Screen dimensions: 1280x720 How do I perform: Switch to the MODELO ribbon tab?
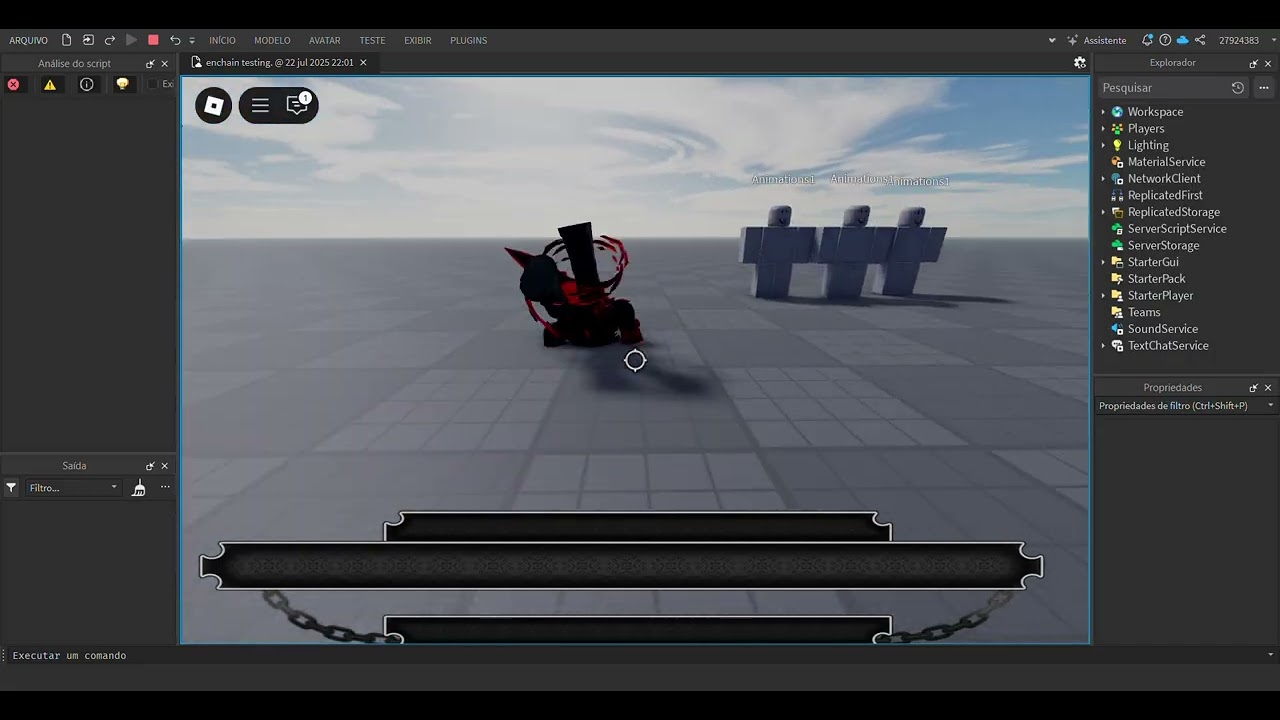[272, 40]
